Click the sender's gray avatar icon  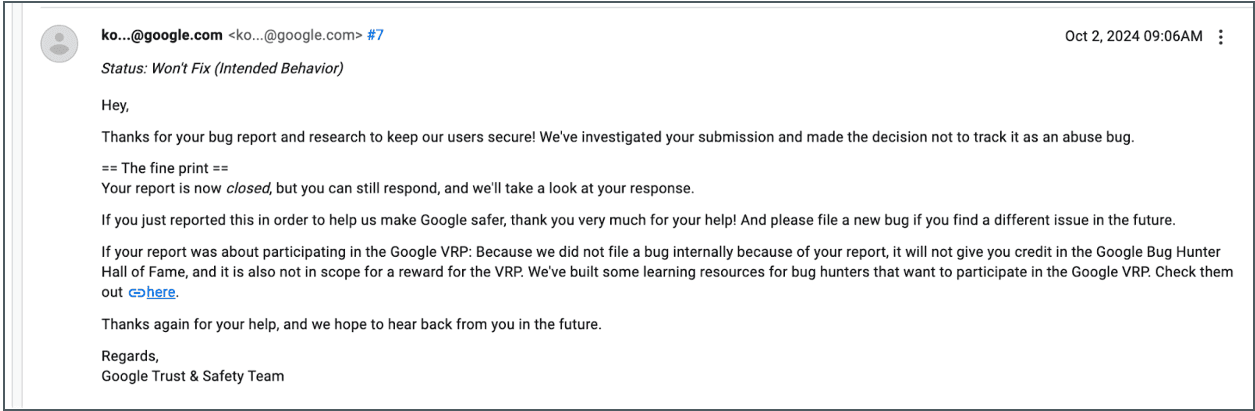point(59,43)
